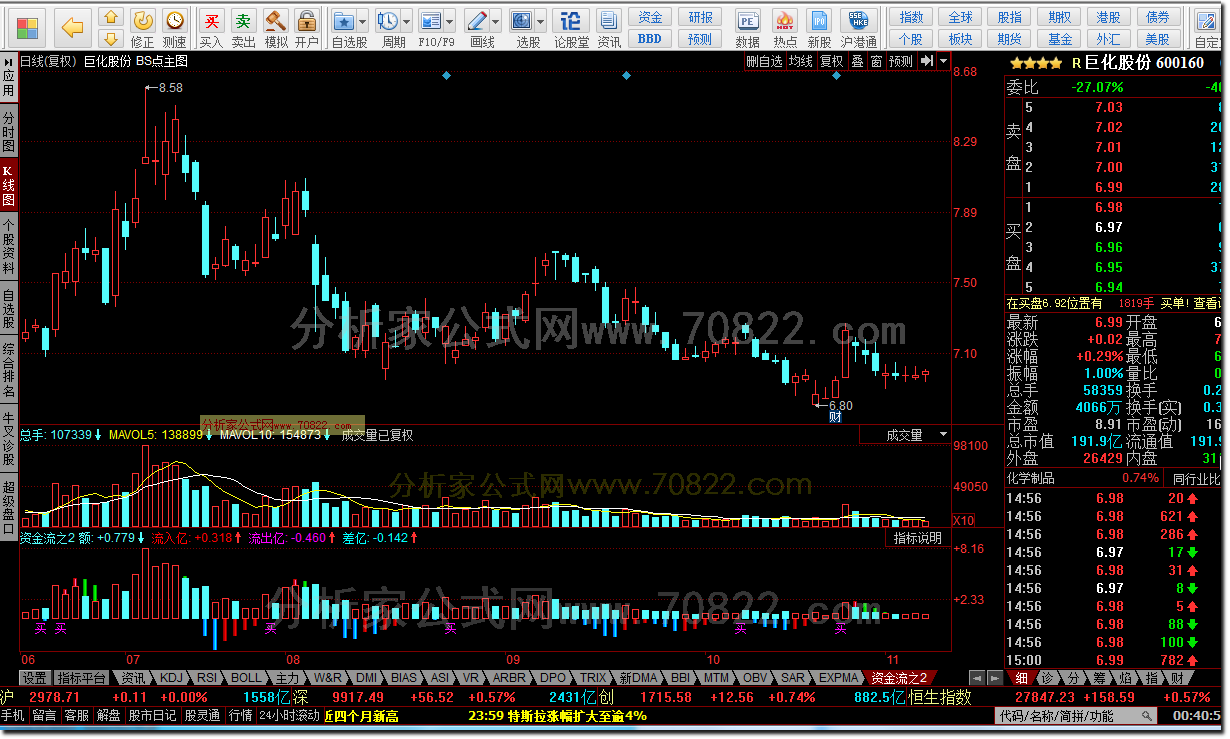
Task: Expand the 选股 dropdown arrow
Action: pyautogui.click(x=540, y=22)
